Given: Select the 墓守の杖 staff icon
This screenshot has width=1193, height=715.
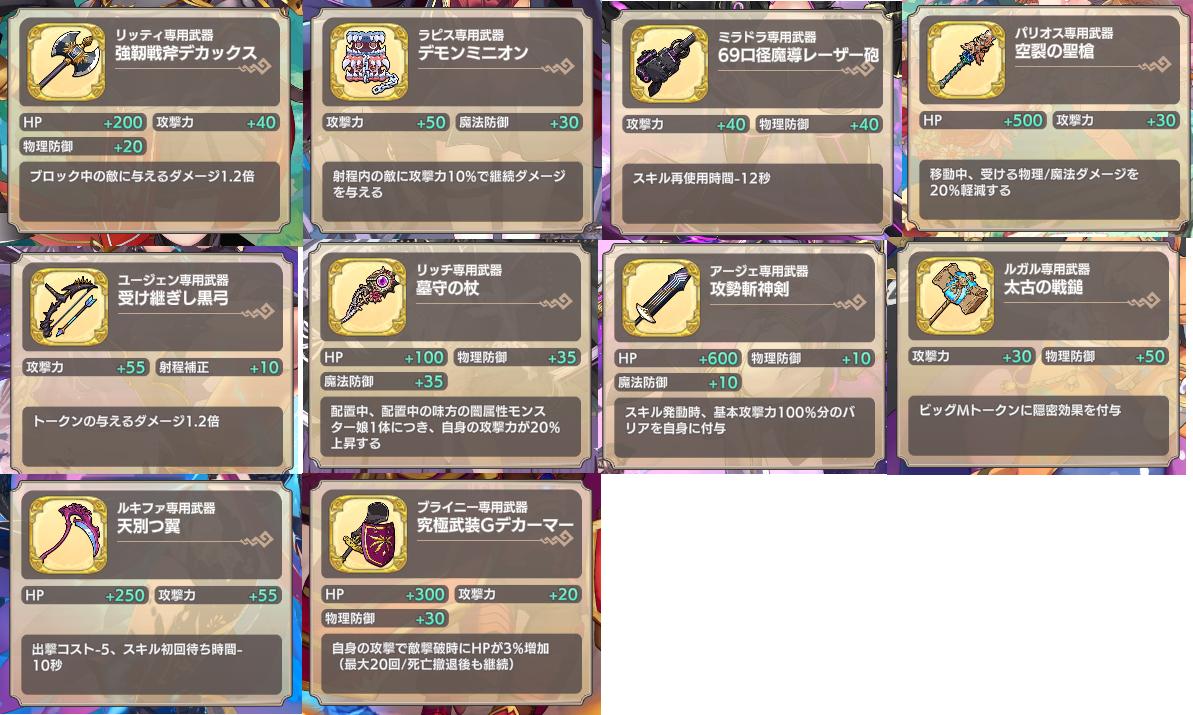Looking at the screenshot, I should point(367,297).
